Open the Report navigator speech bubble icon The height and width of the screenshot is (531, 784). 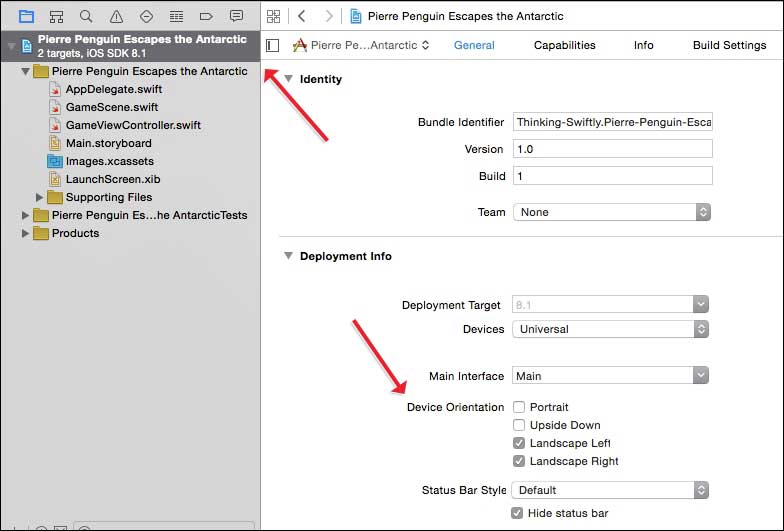[x=236, y=16]
